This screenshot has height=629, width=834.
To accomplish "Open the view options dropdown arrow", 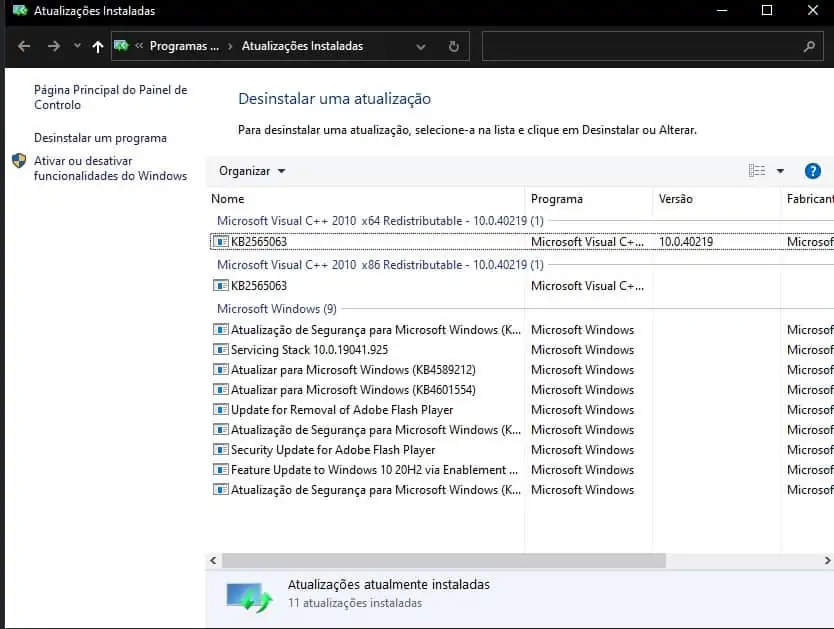I will 780,171.
